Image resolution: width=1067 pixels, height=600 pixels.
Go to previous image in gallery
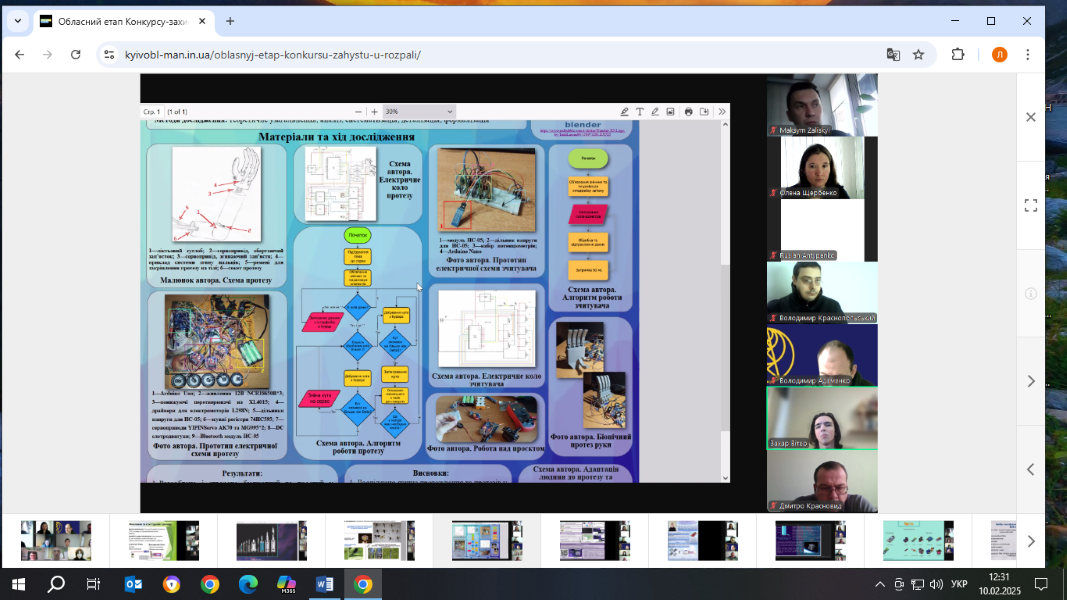[1031, 469]
